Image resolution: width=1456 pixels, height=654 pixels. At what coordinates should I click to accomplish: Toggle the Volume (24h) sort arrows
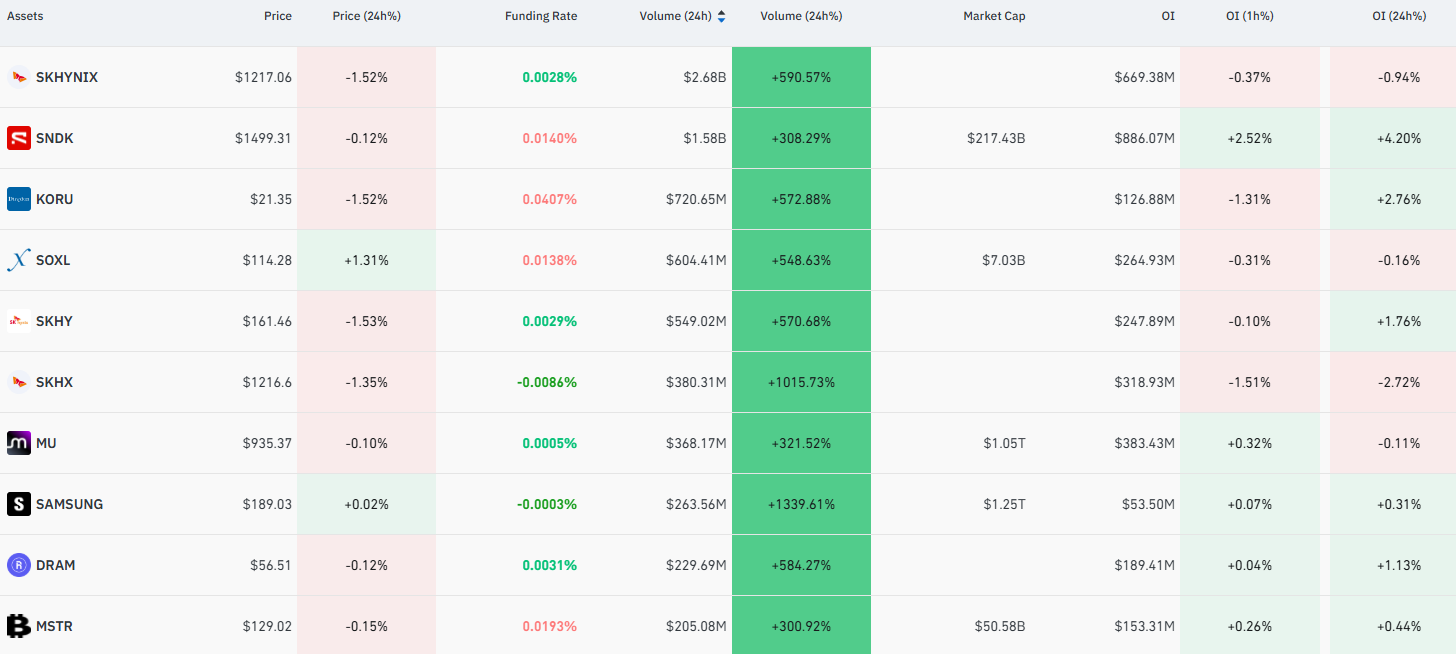[x=722, y=16]
